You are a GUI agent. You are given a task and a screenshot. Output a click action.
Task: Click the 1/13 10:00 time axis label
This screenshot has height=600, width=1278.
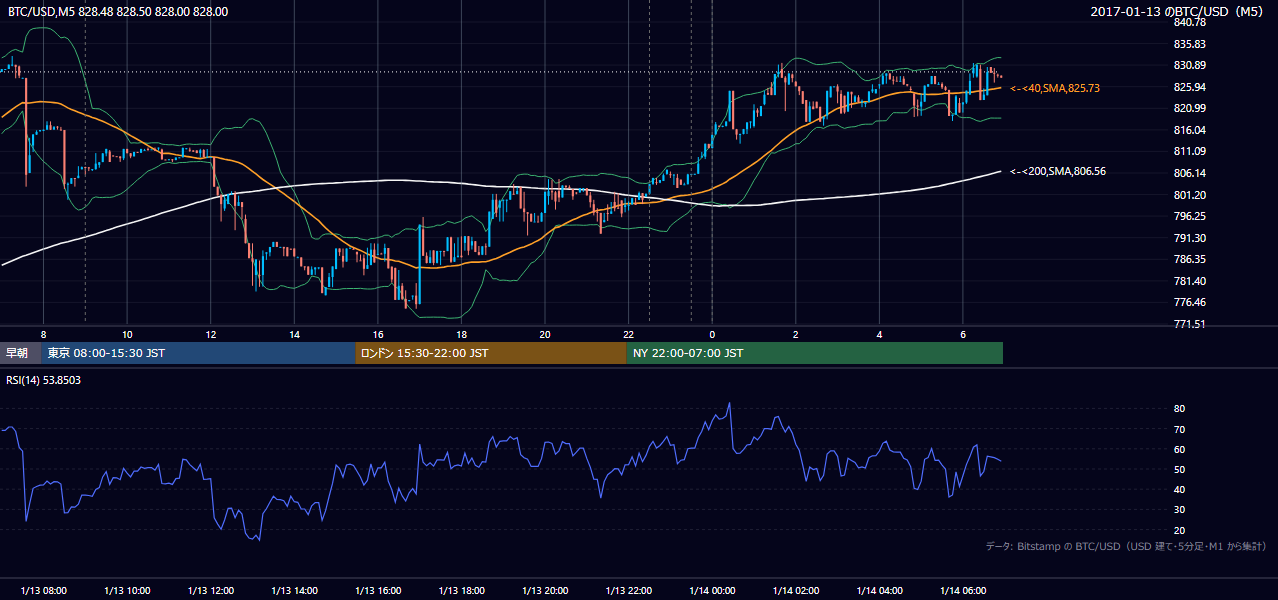(x=127, y=591)
